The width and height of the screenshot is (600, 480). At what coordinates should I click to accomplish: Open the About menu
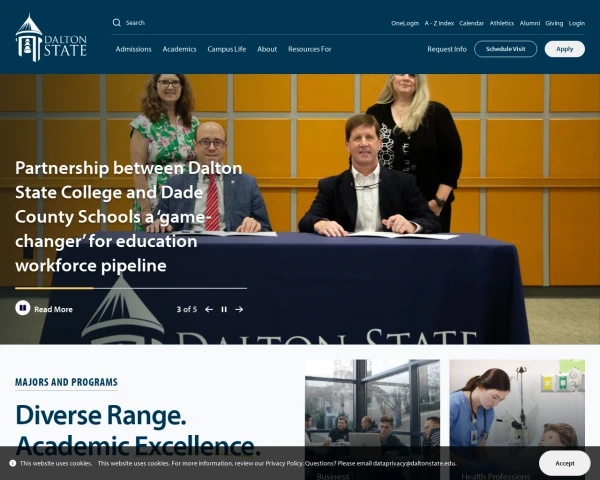click(x=267, y=49)
